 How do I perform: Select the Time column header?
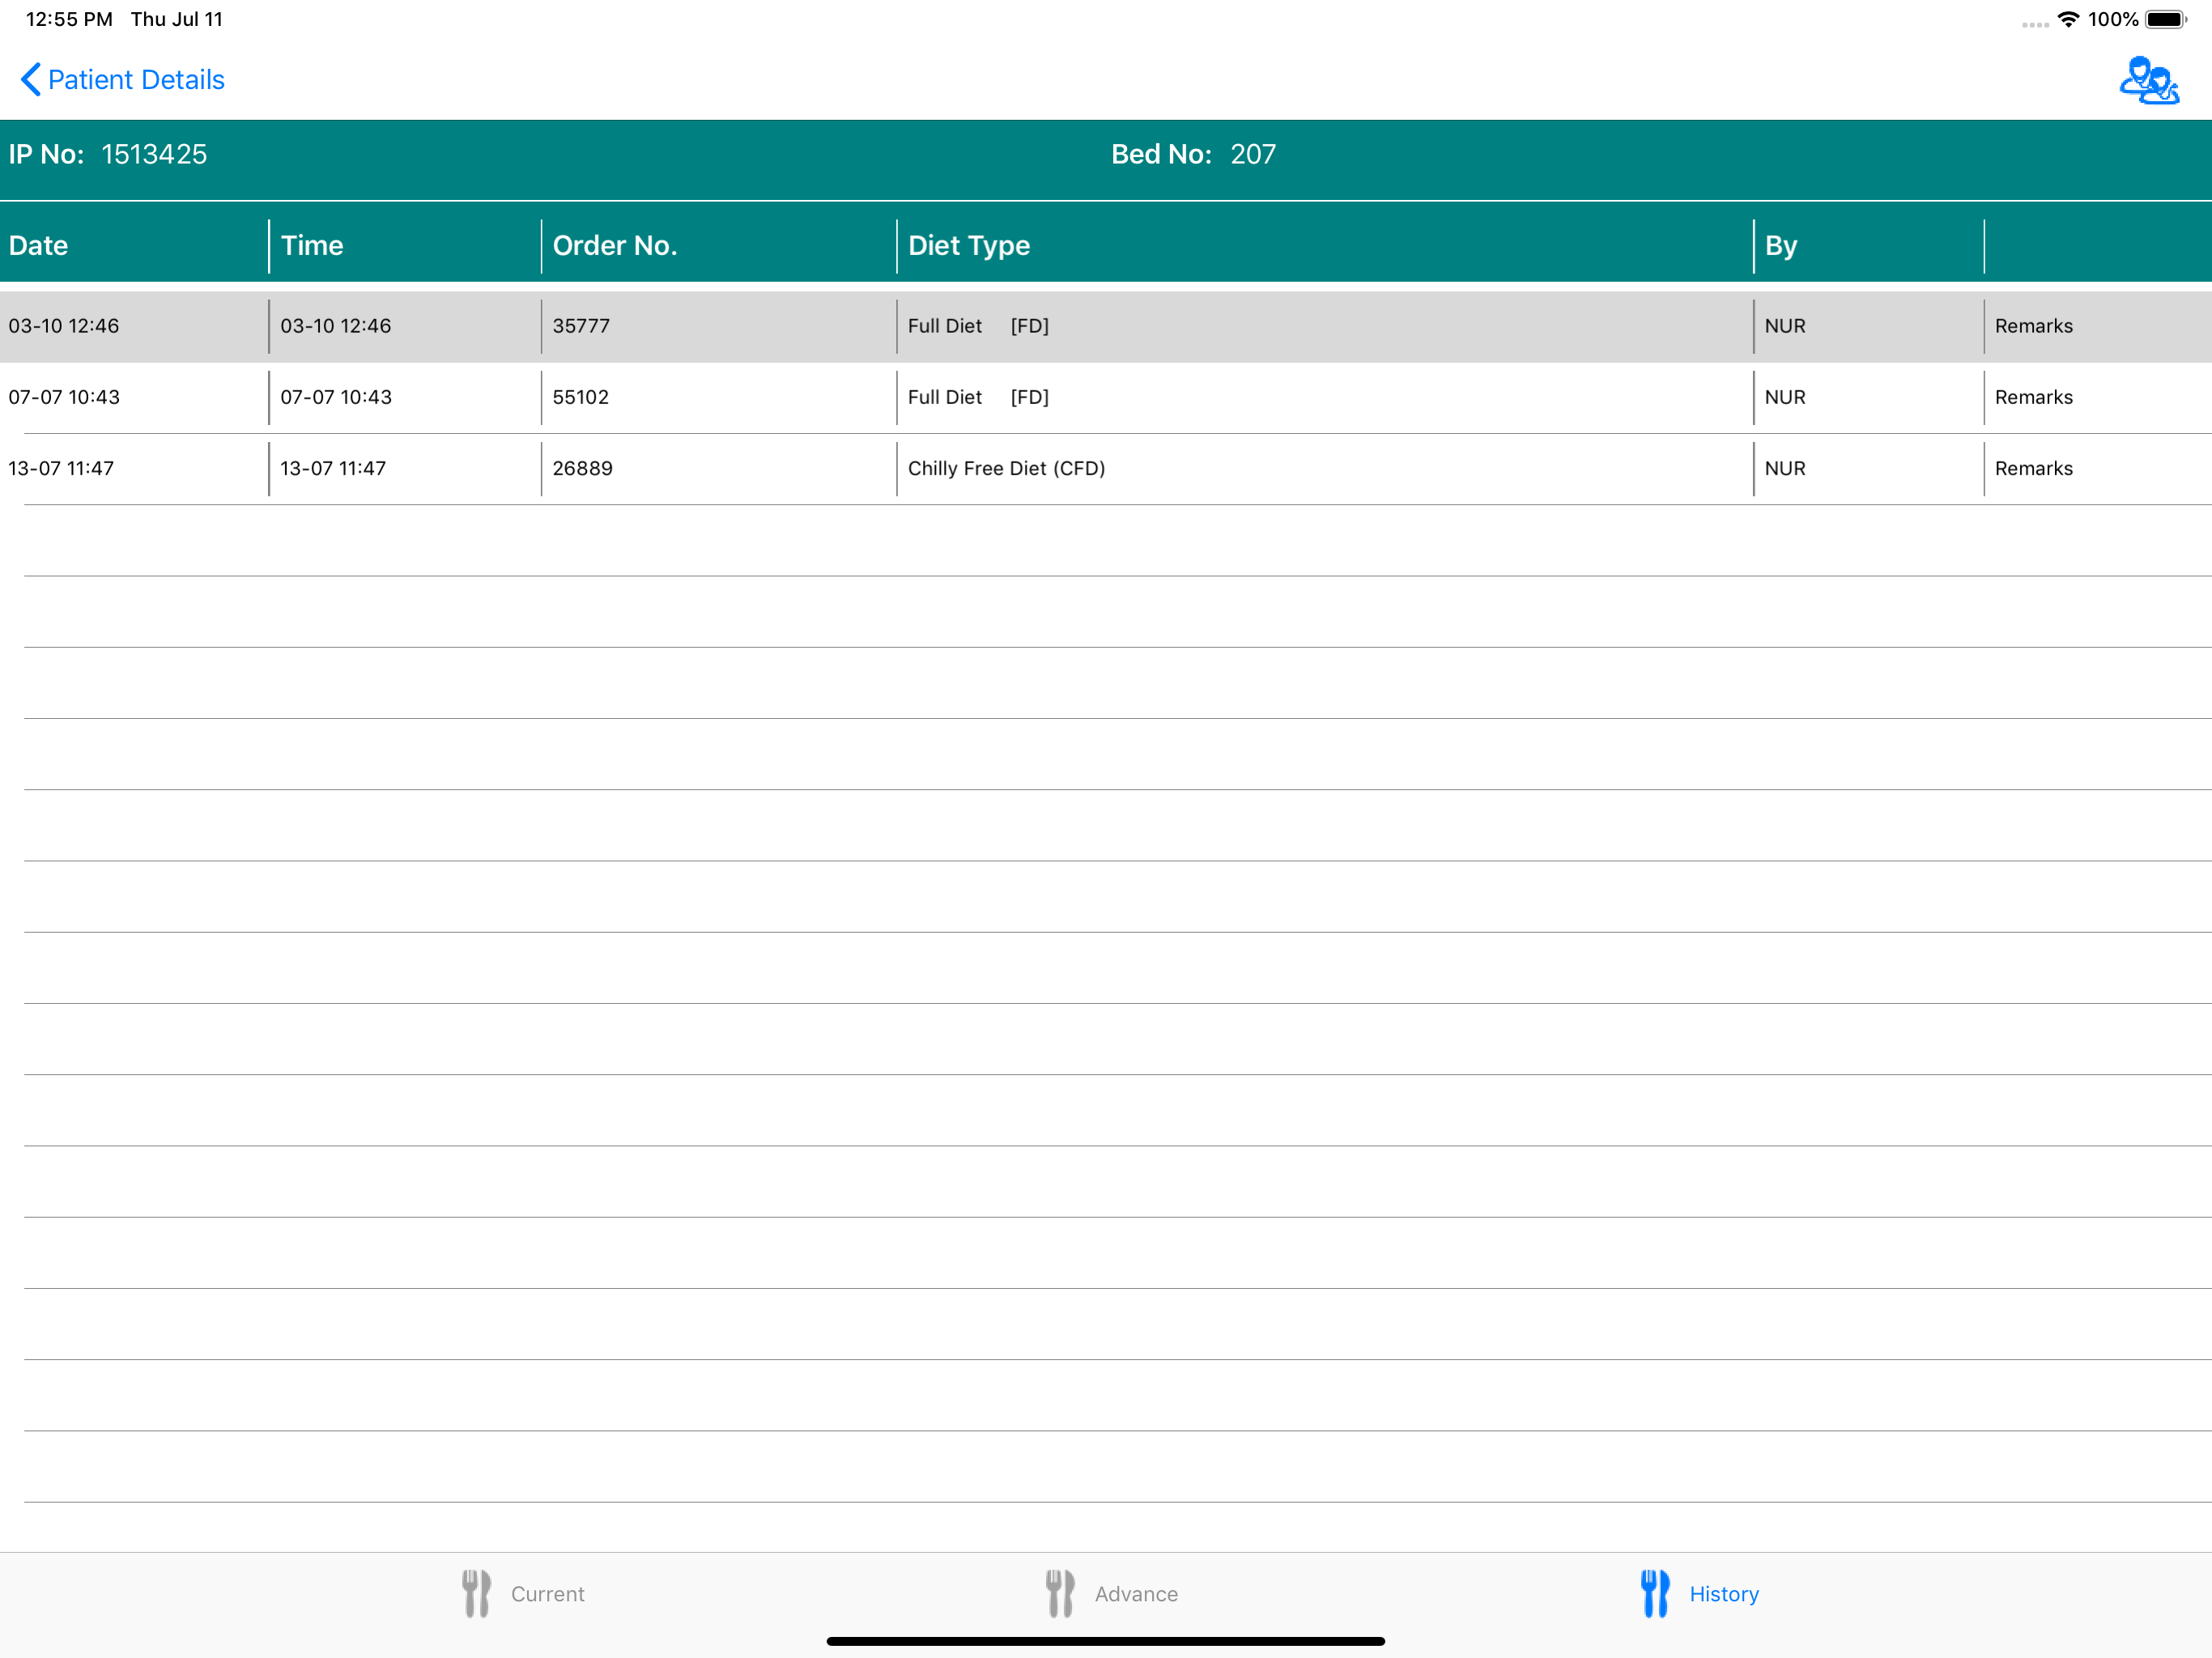312,245
